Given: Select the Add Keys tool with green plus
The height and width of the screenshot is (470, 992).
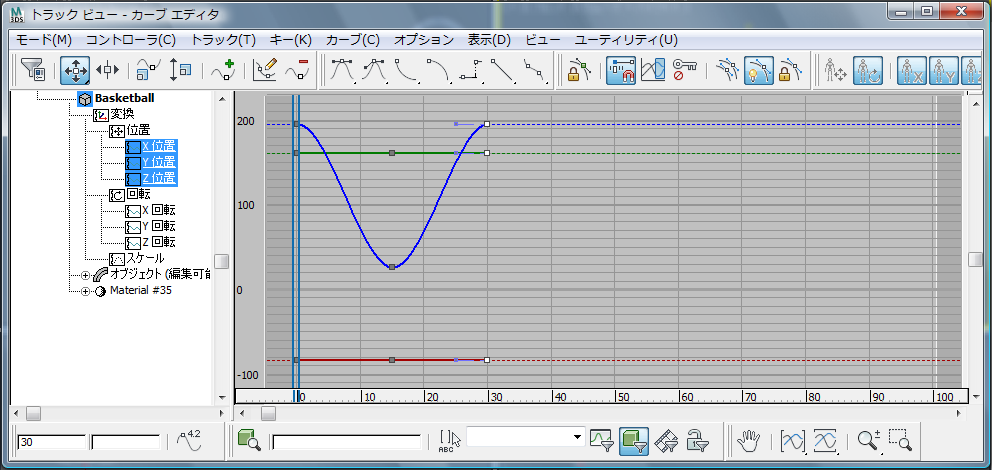Looking at the screenshot, I should 223,70.
